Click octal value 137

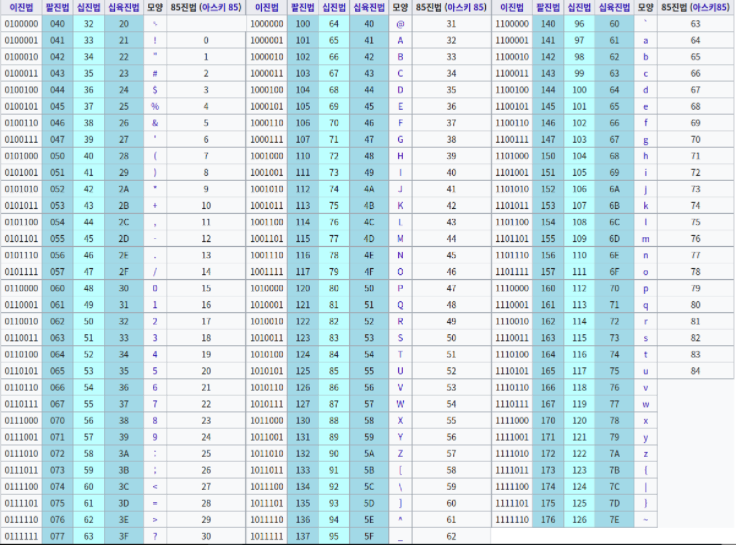303,536
